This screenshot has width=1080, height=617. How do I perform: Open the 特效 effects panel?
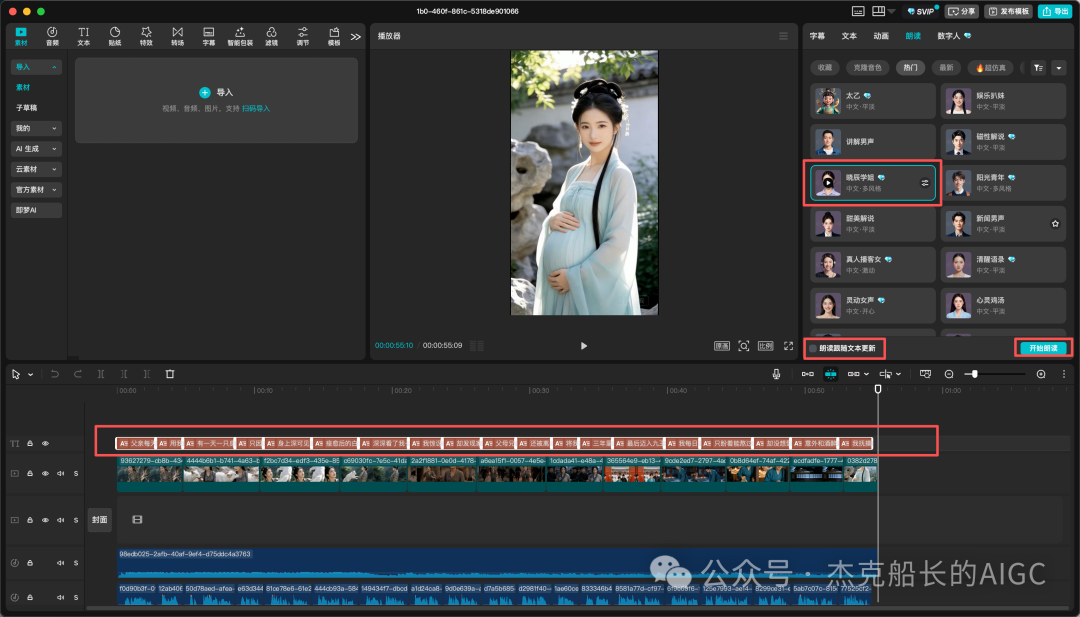146,36
